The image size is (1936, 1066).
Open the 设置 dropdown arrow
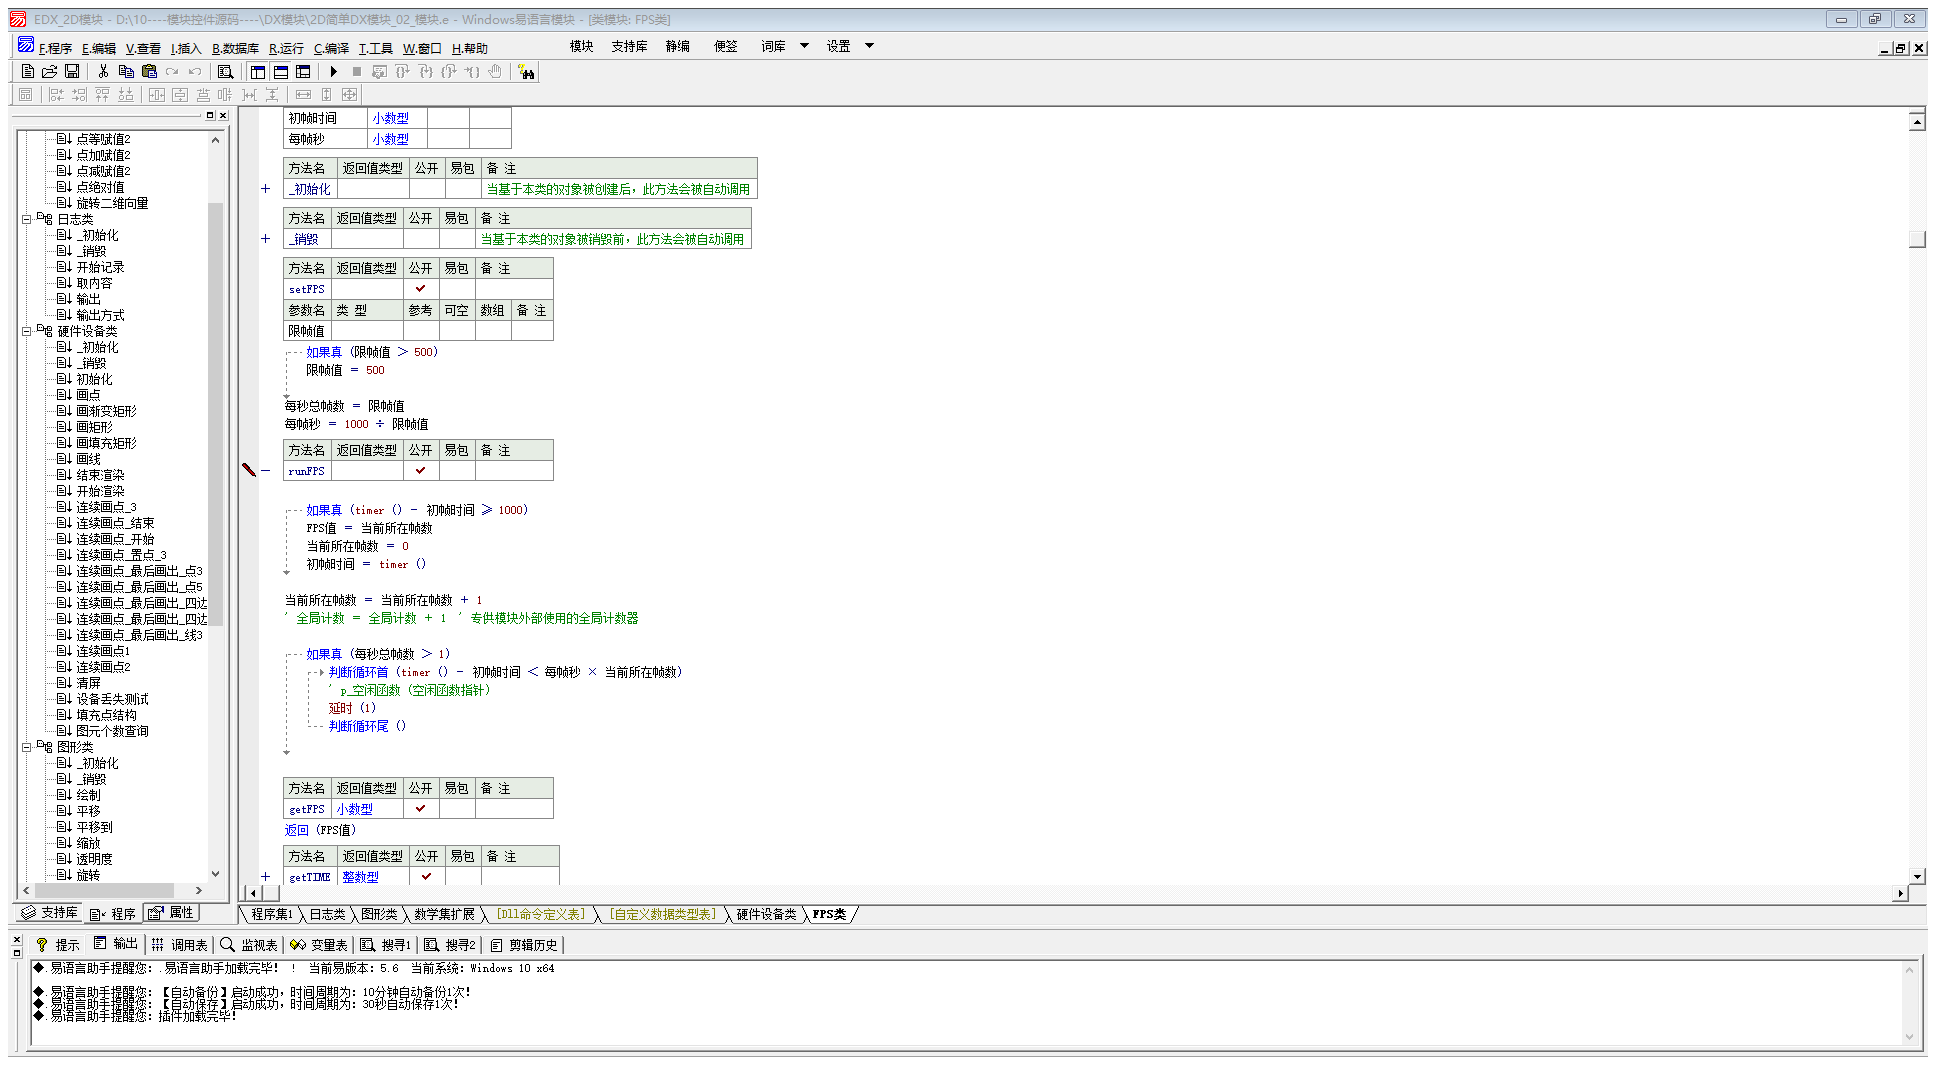point(869,46)
